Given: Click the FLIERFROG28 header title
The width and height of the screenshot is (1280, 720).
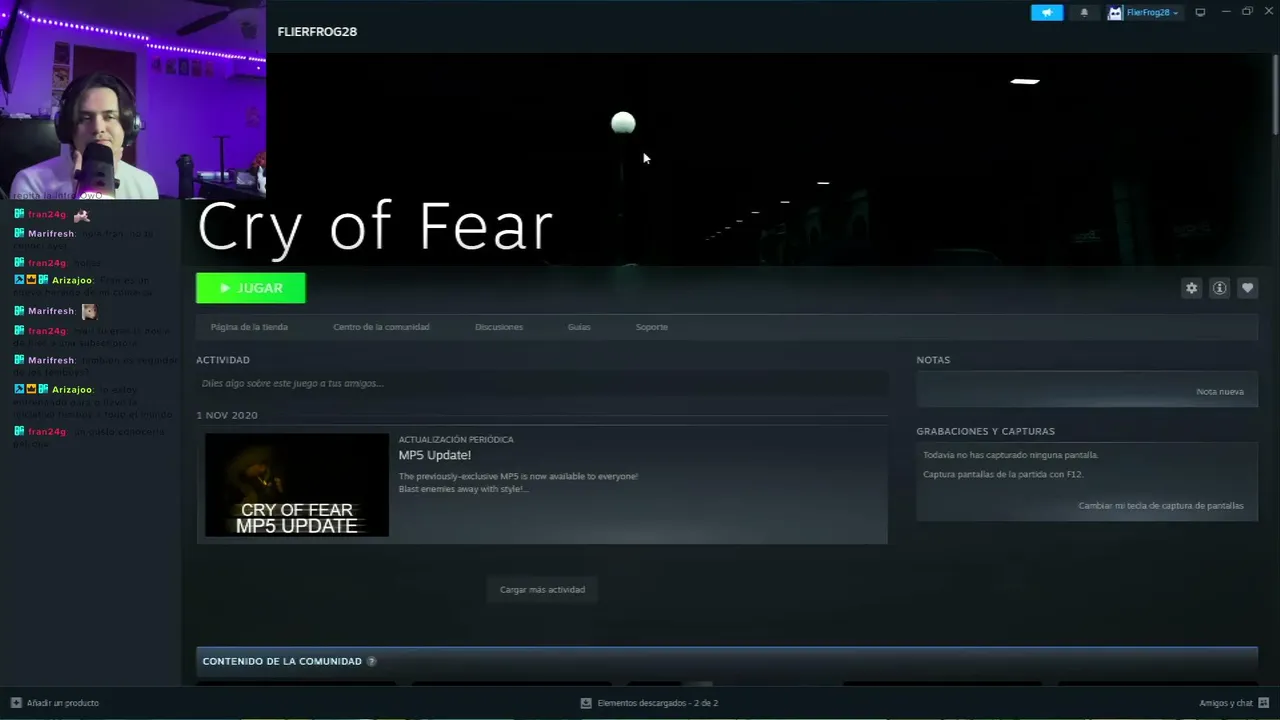Looking at the screenshot, I should pos(317,32).
